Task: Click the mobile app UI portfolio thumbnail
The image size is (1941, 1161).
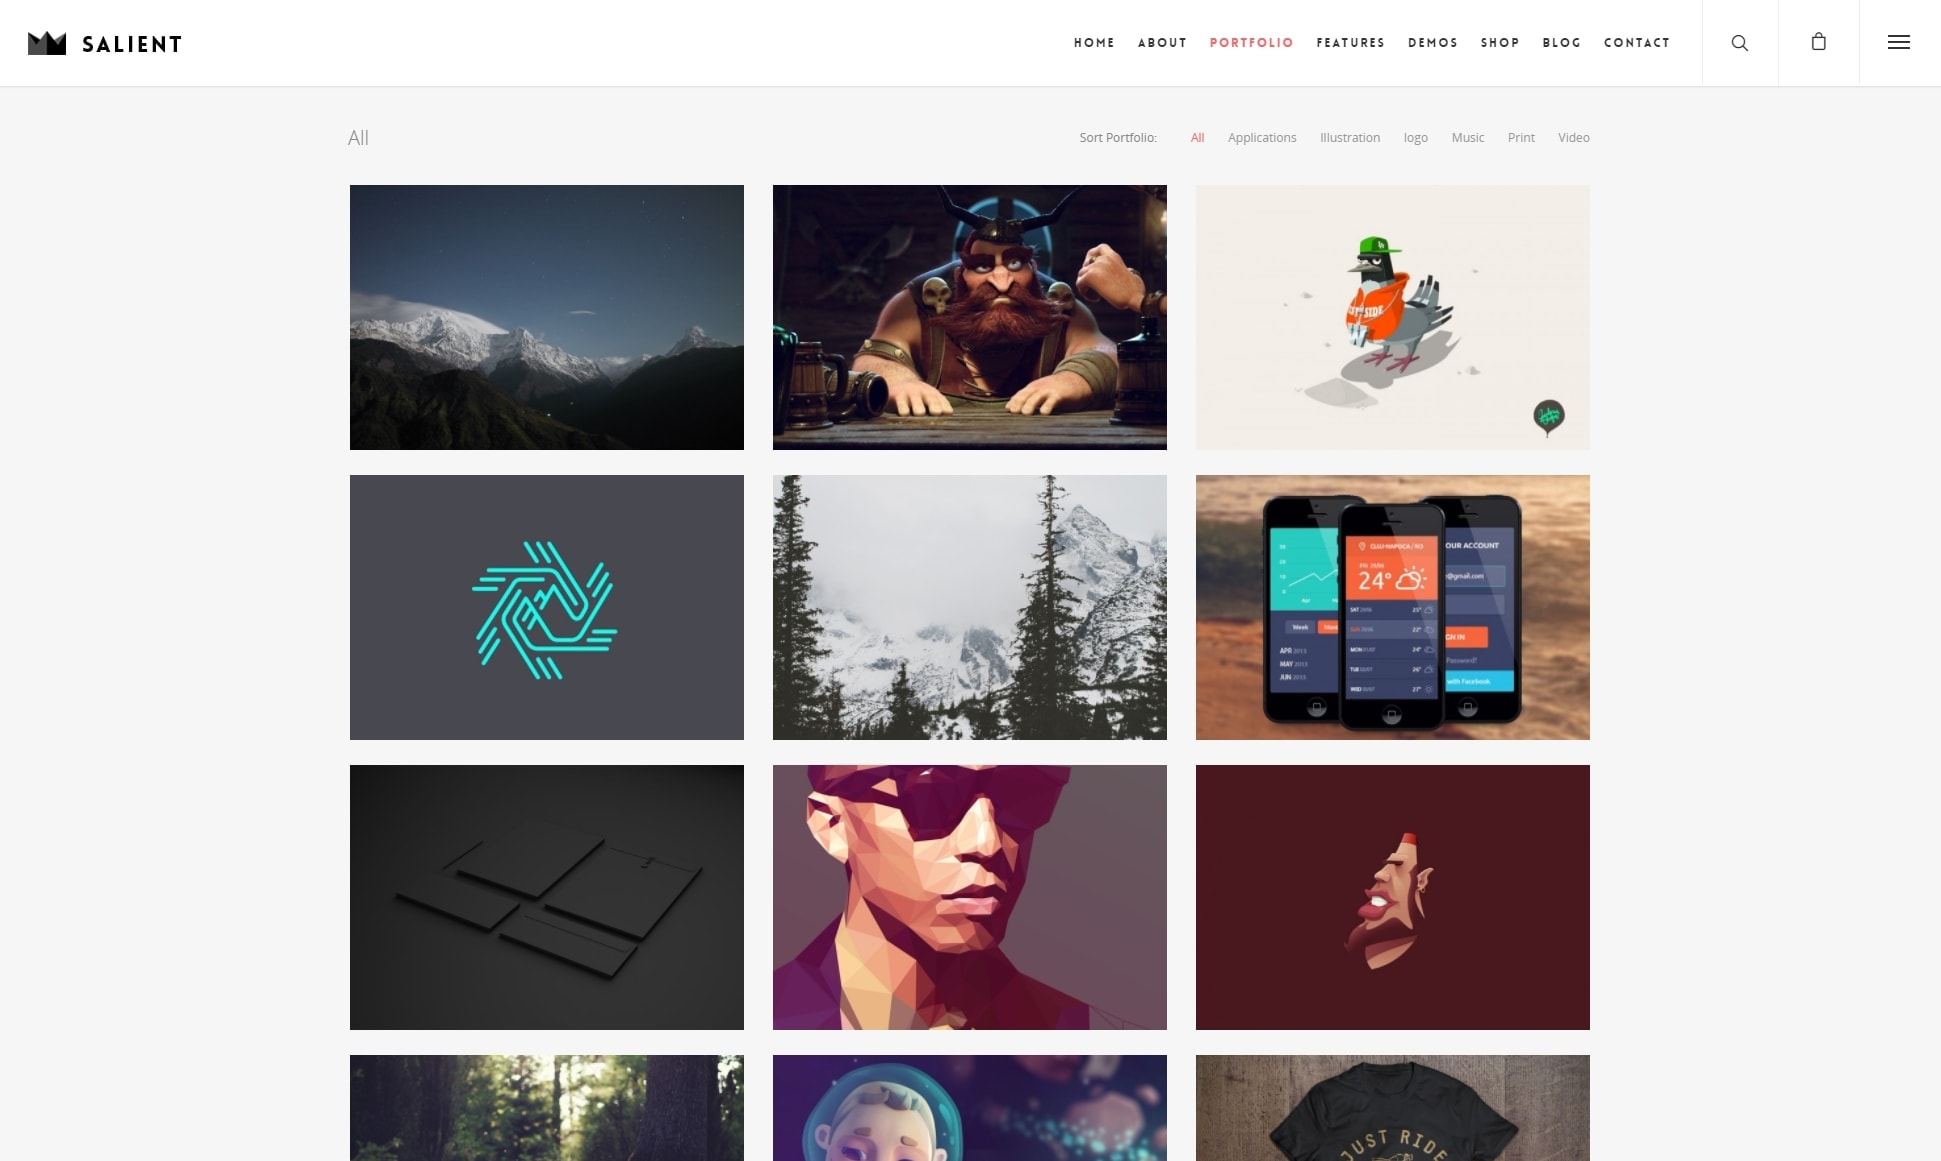Action: [1393, 607]
